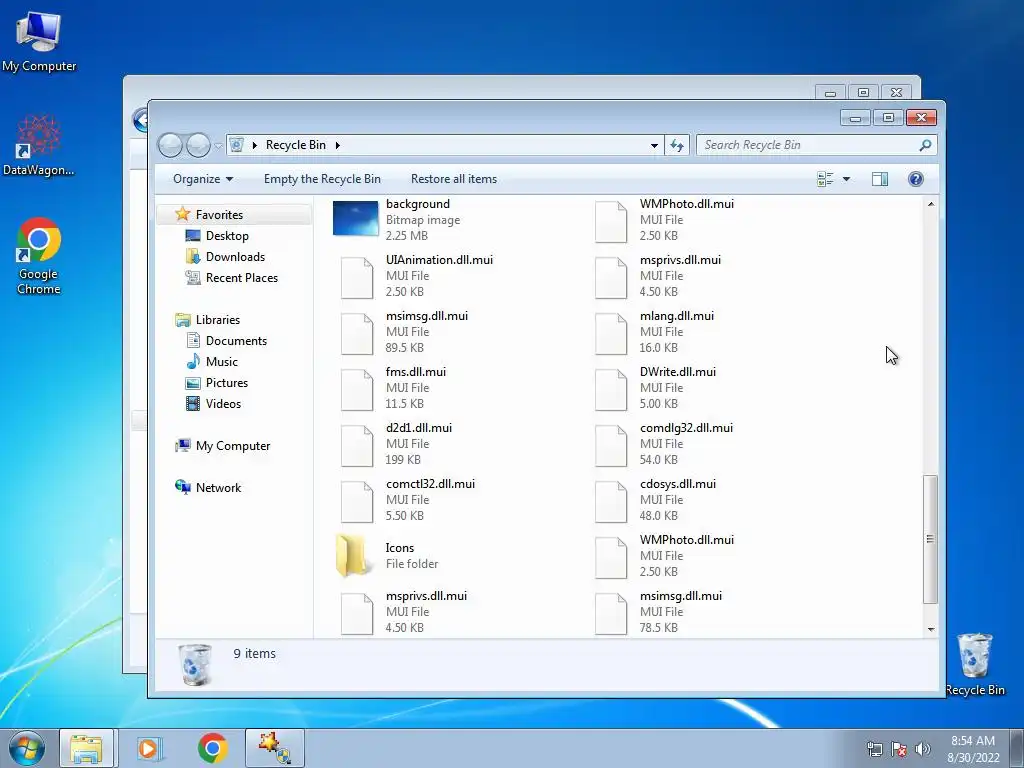This screenshot has height=768, width=1024.
Task: Click the taskbar installer icon with shield
Action: coord(275,748)
